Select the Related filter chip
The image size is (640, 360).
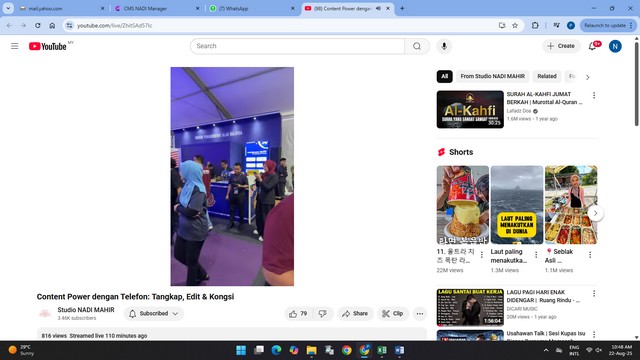coord(547,76)
